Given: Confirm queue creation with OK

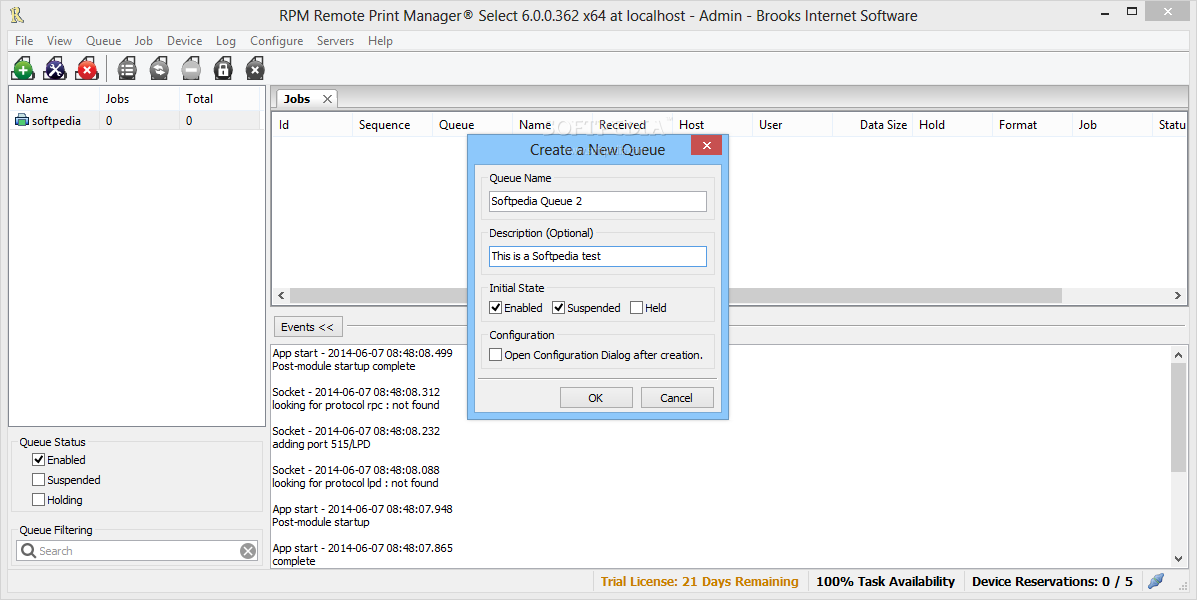Looking at the screenshot, I should pyautogui.click(x=596, y=398).
